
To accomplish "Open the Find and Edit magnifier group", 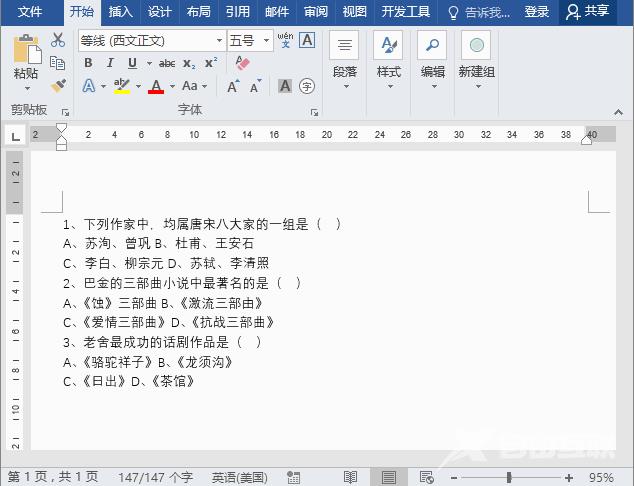I will pyautogui.click(x=432, y=60).
